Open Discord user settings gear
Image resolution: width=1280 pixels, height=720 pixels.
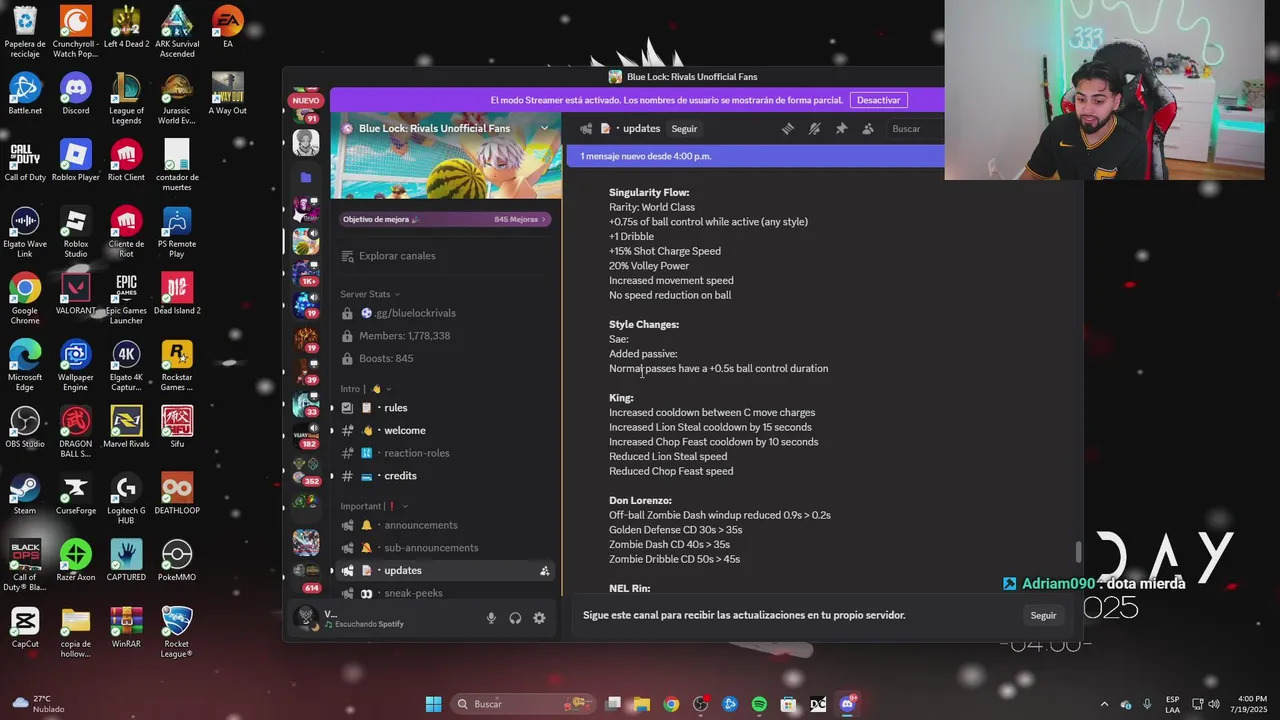pos(539,618)
